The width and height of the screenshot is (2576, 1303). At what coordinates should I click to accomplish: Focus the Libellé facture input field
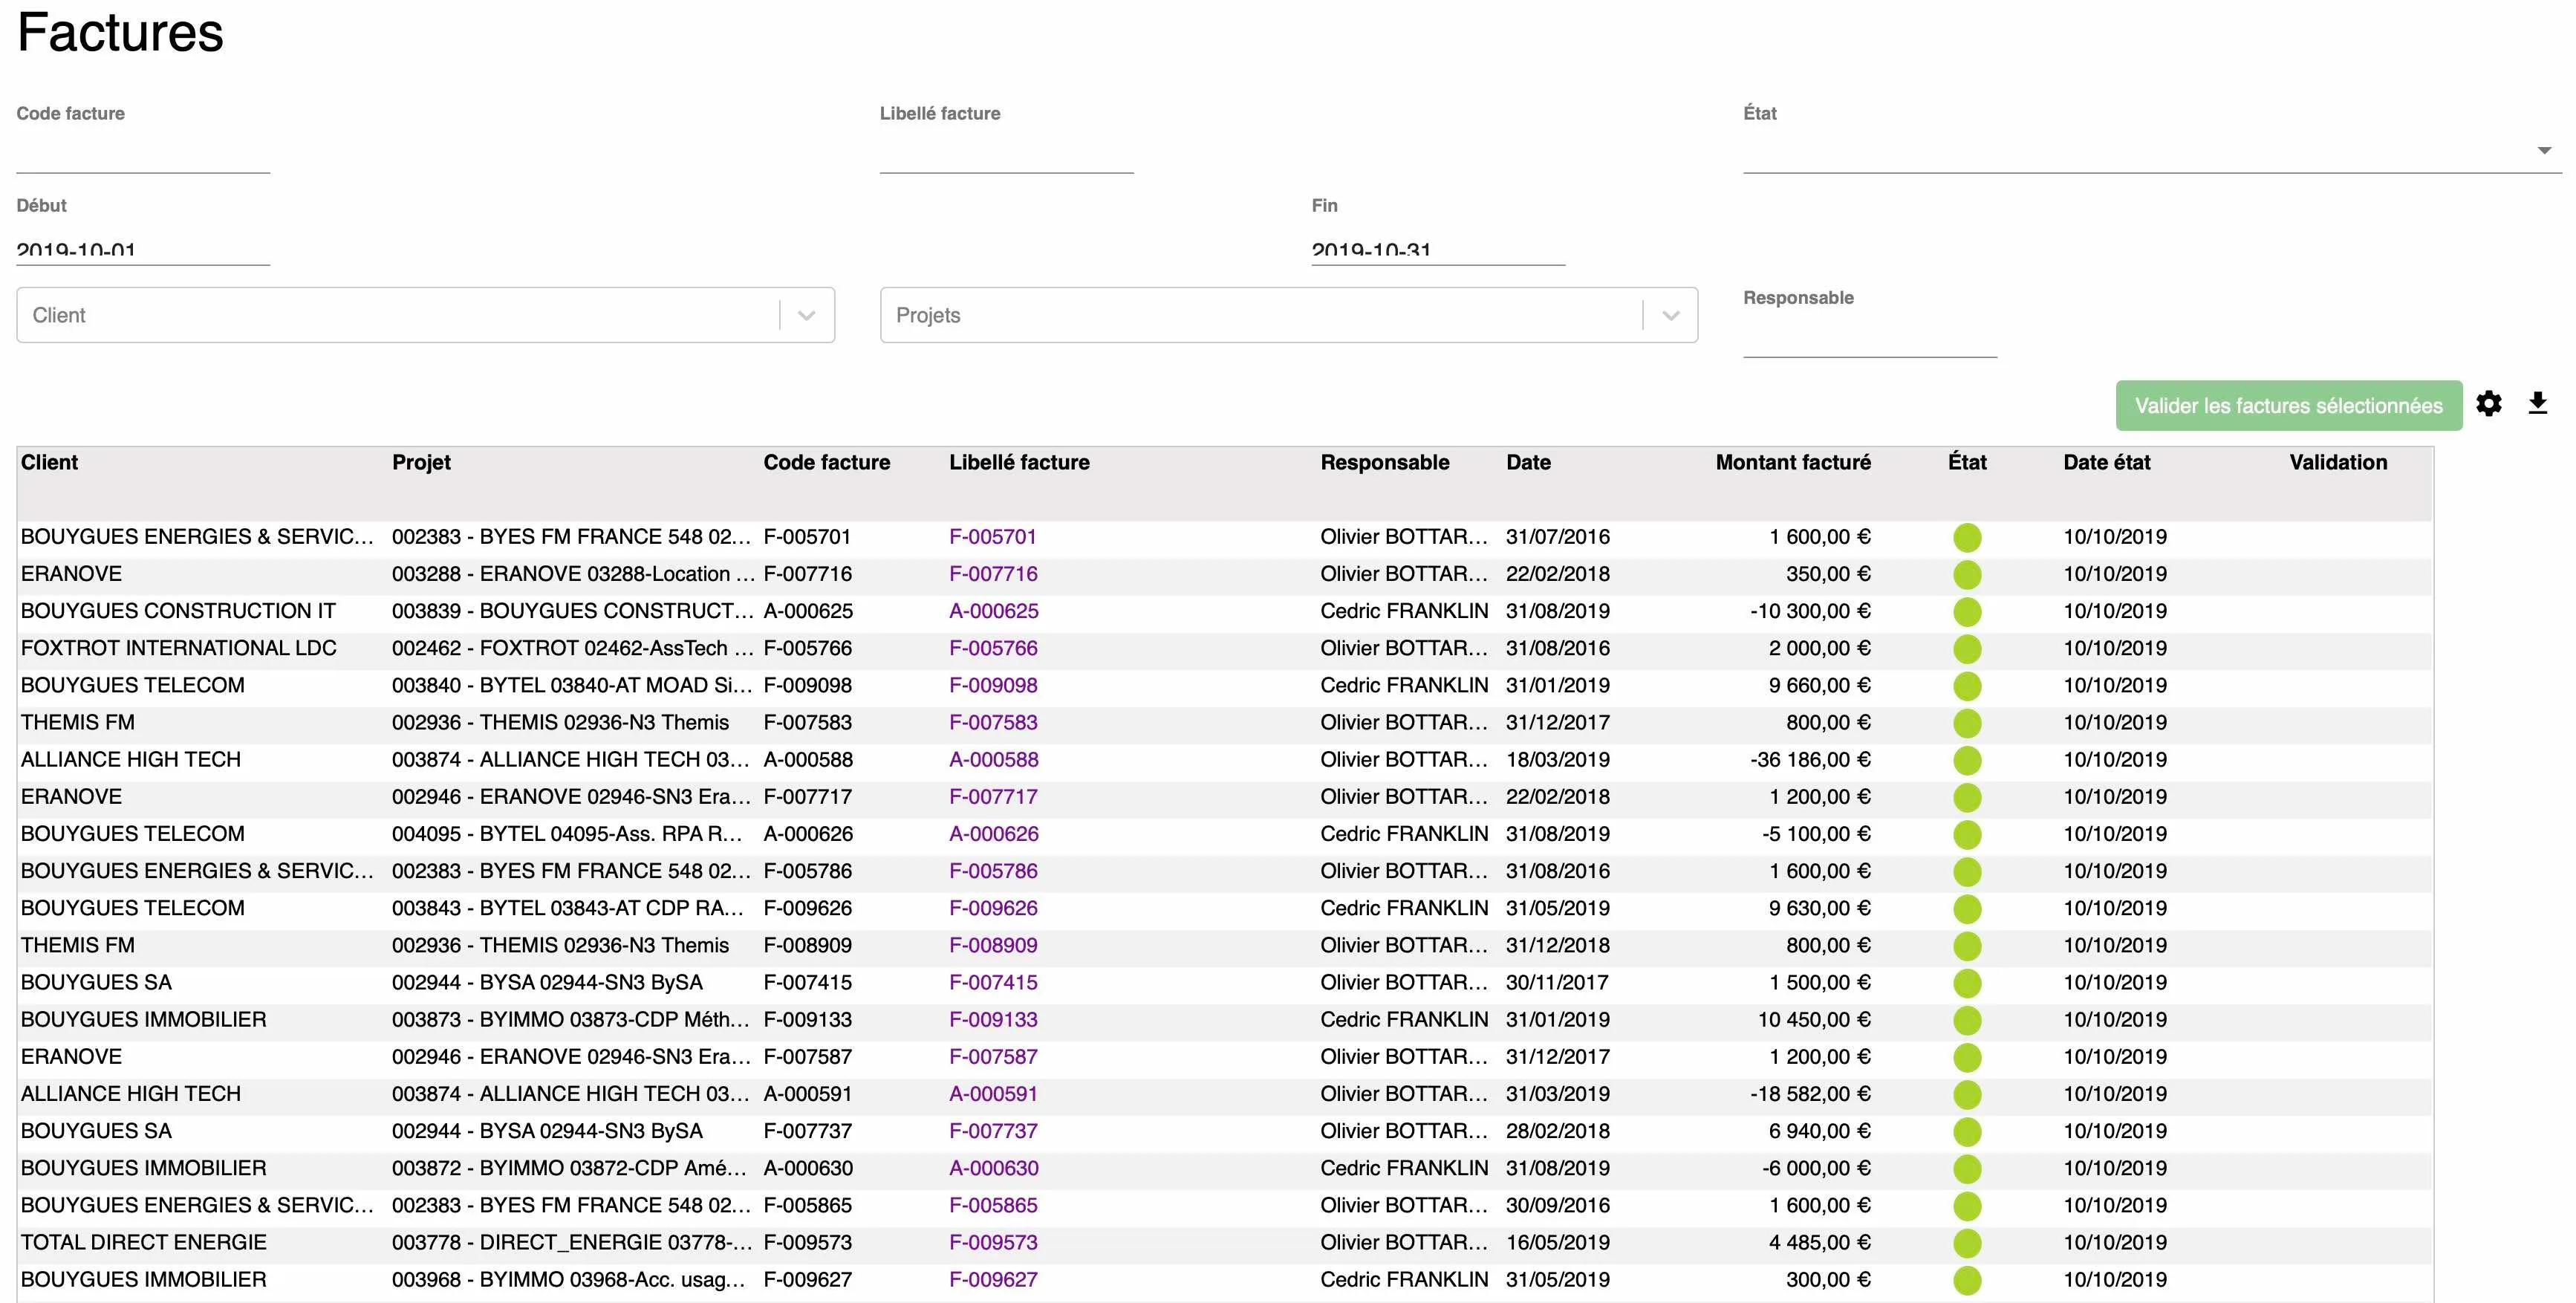tap(1006, 151)
